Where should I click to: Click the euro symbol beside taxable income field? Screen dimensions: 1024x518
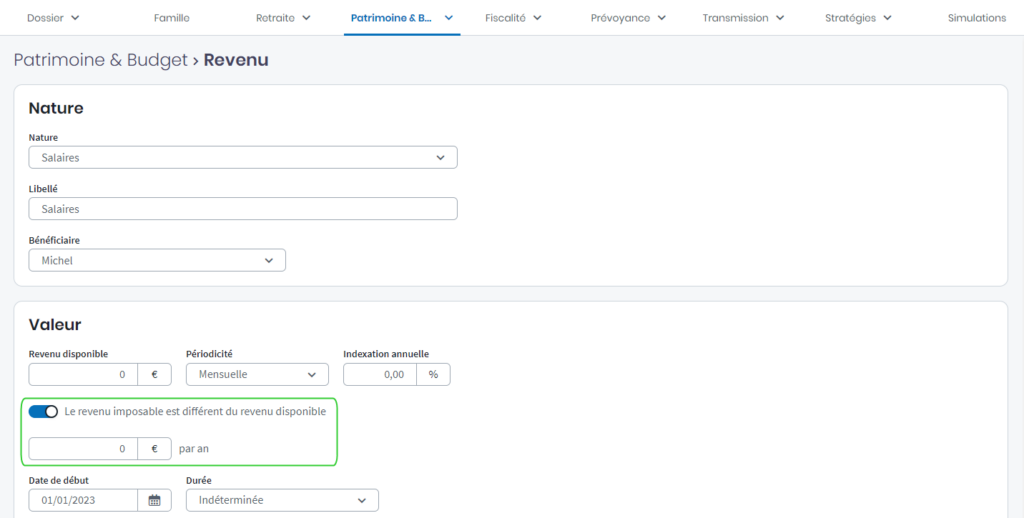(x=154, y=449)
